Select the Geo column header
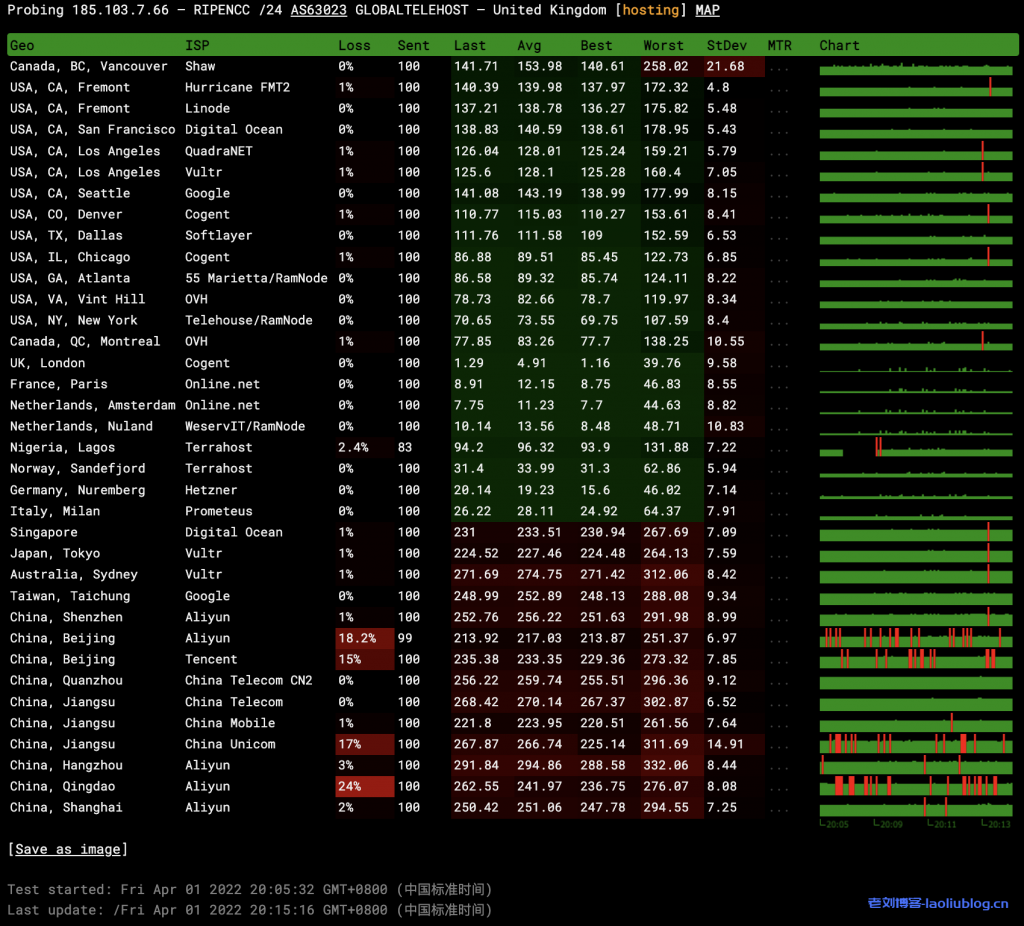Viewport: 1024px width, 926px height. tap(22, 45)
